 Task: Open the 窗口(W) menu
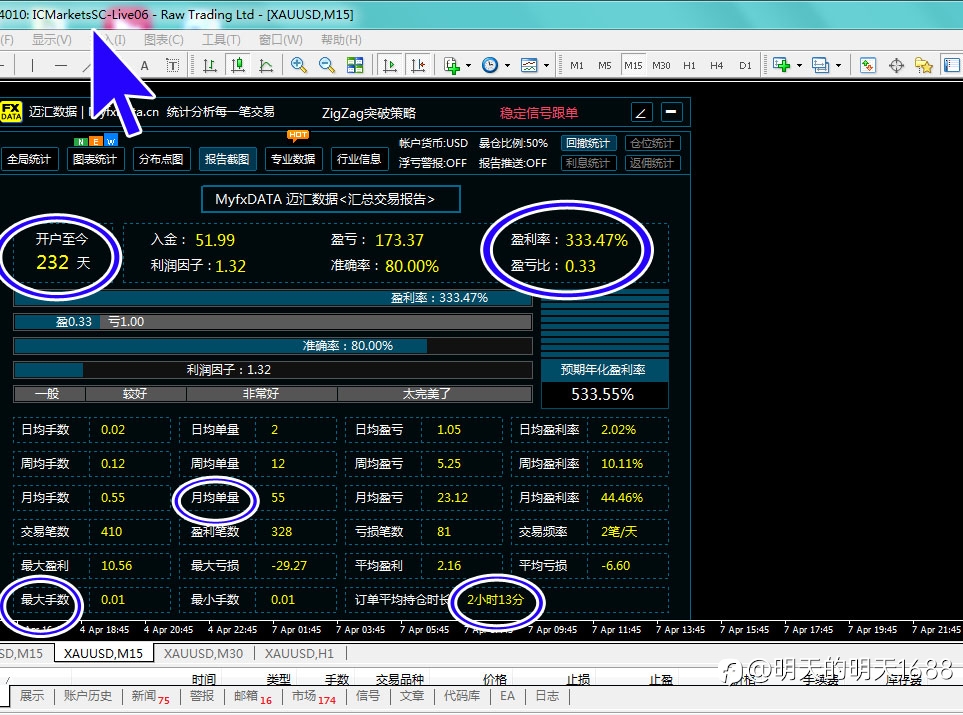280,40
